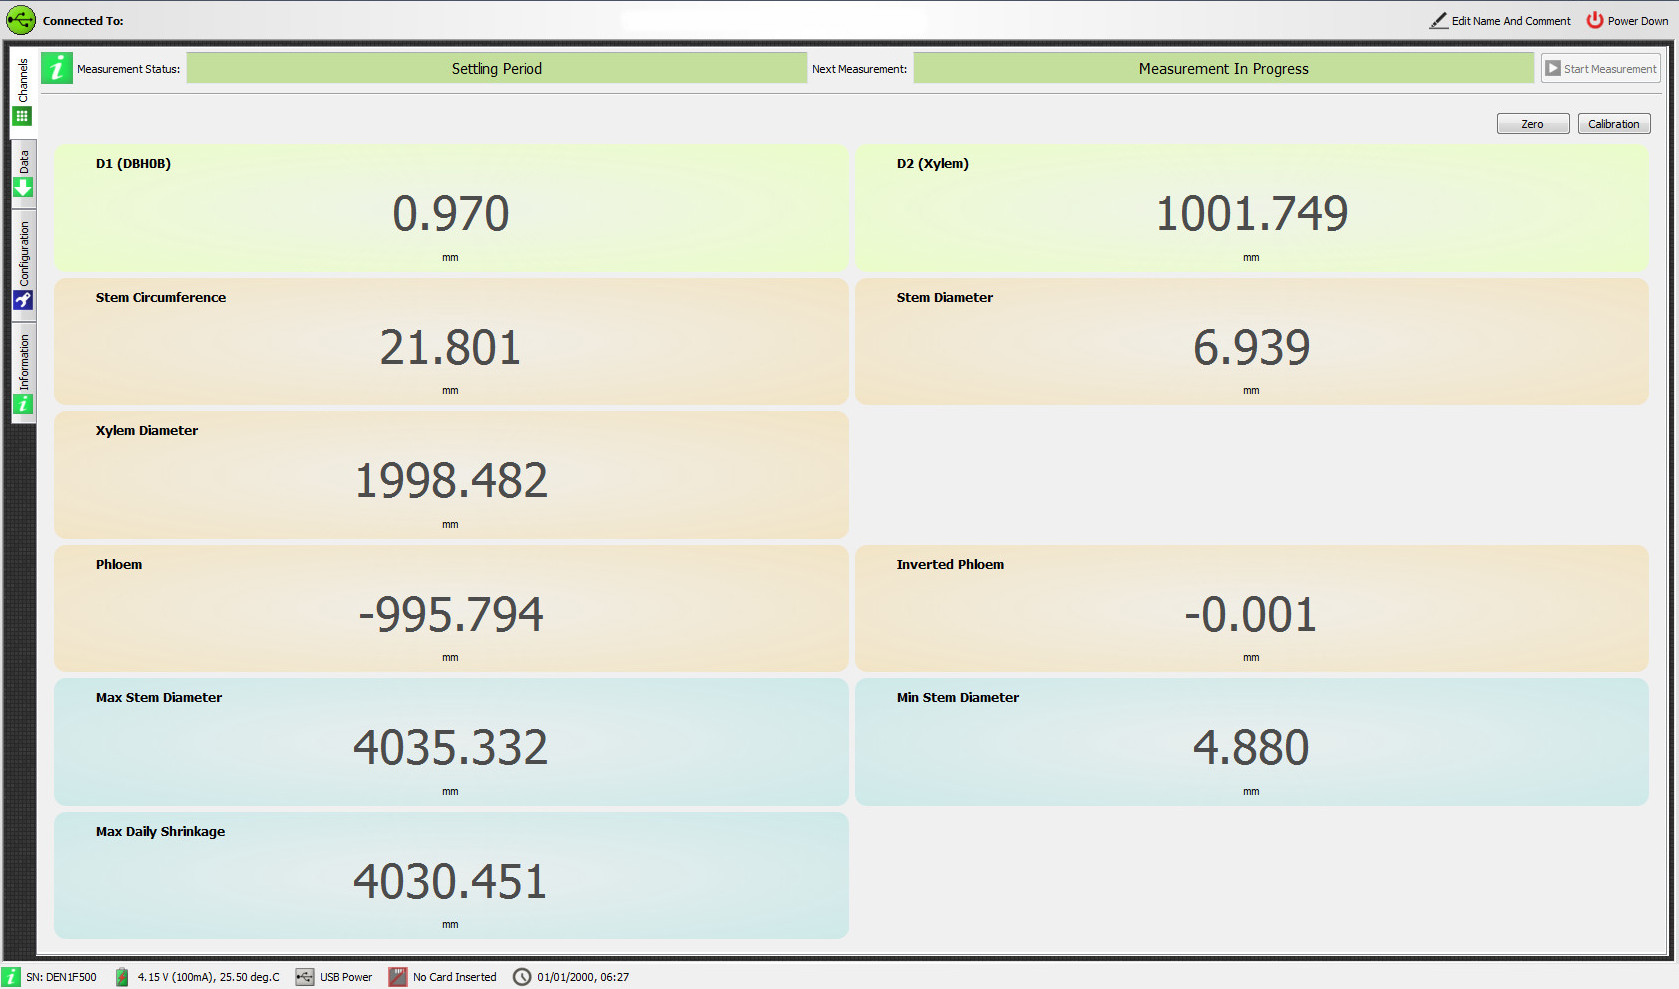Click the serial number info icon
Viewport: 1679px width, 989px height.
[x=11, y=977]
